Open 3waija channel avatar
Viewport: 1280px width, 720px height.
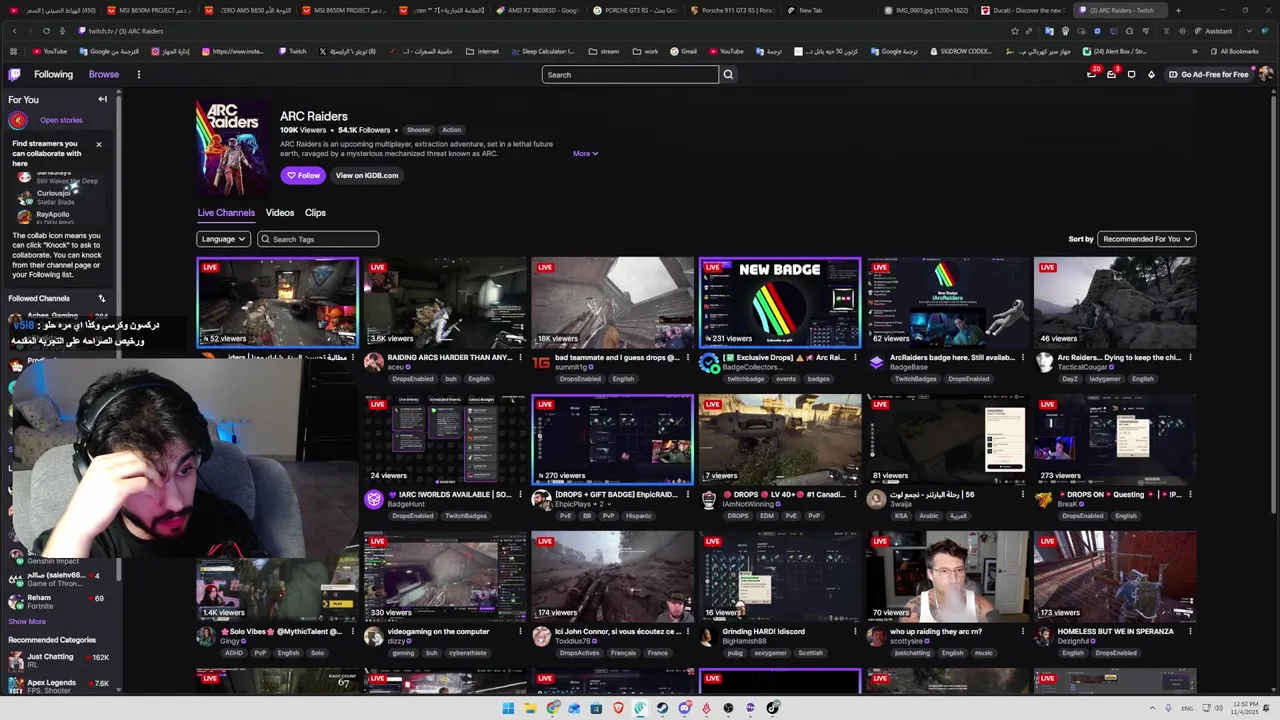876,499
